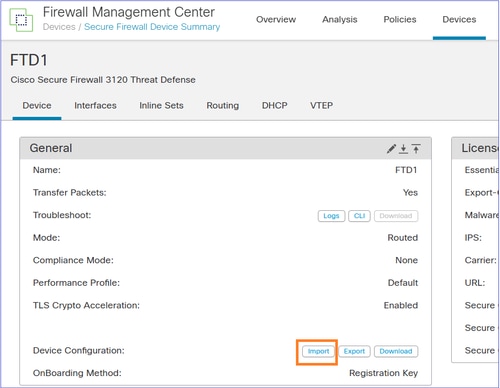This screenshot has width=500, height=388.
Task: Follow the Secure Firewall Device Summary breadcrumb link
Action: point(152,27)
